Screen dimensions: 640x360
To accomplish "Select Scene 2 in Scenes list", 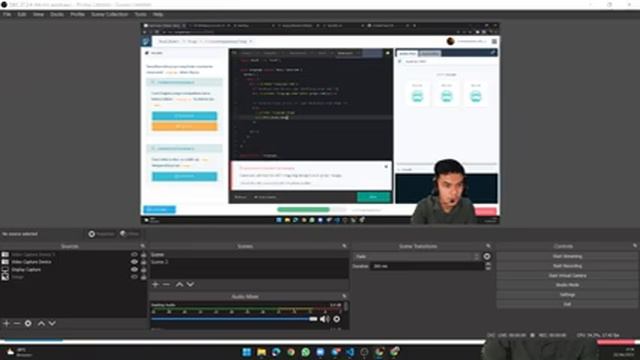I will pyautogui.click(x=249, y=262).
